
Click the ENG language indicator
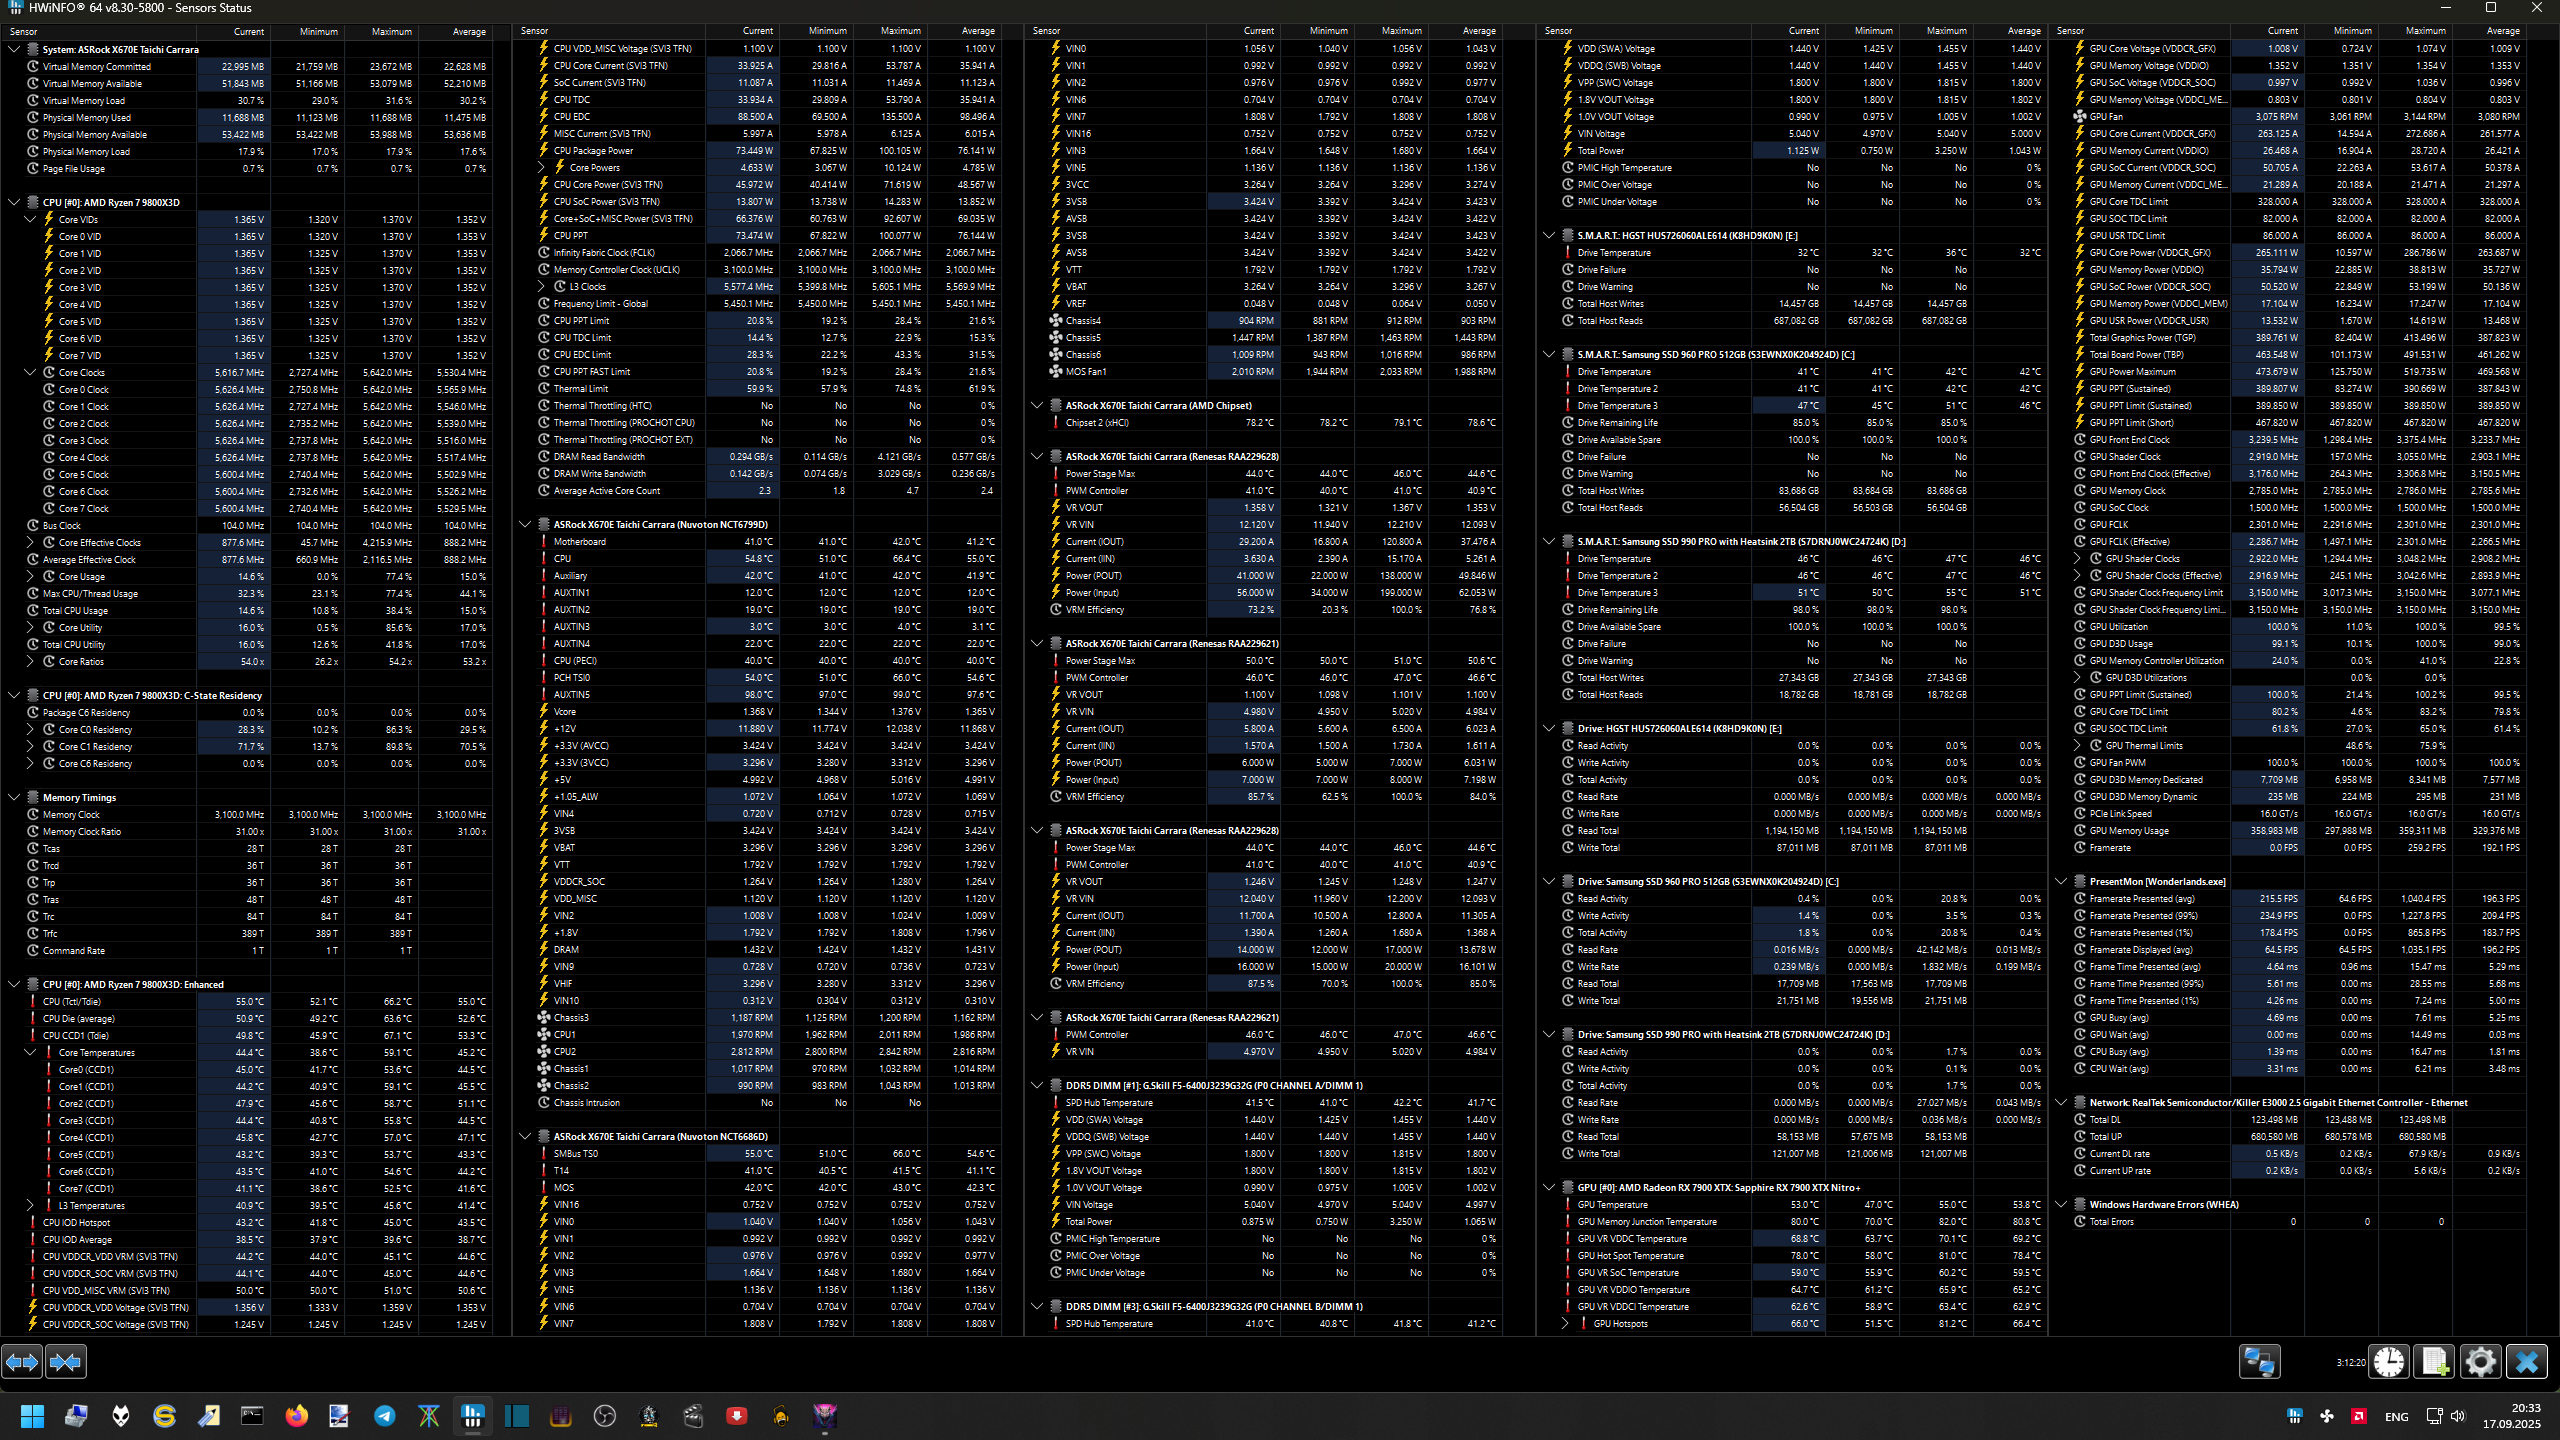(x=2396, y=1416)
